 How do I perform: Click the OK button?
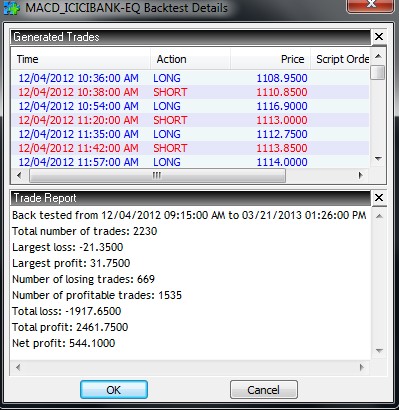pyautogui.click(x=114, y=389)
